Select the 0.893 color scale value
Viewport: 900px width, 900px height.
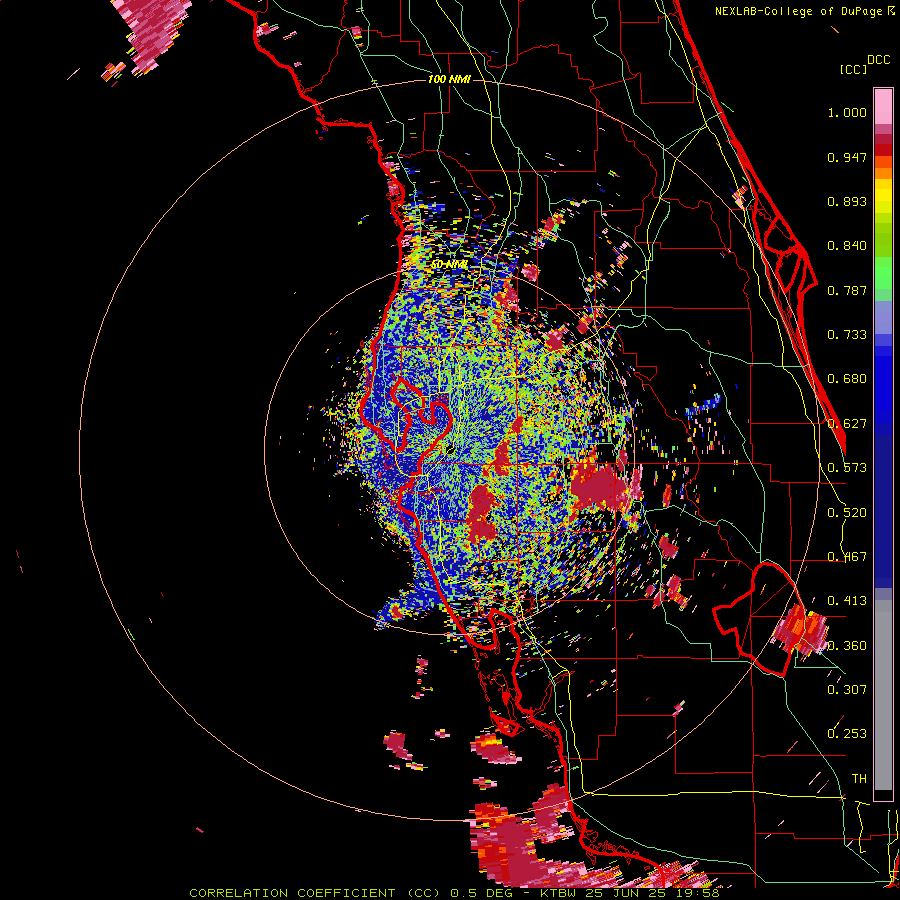click(847, 201)
